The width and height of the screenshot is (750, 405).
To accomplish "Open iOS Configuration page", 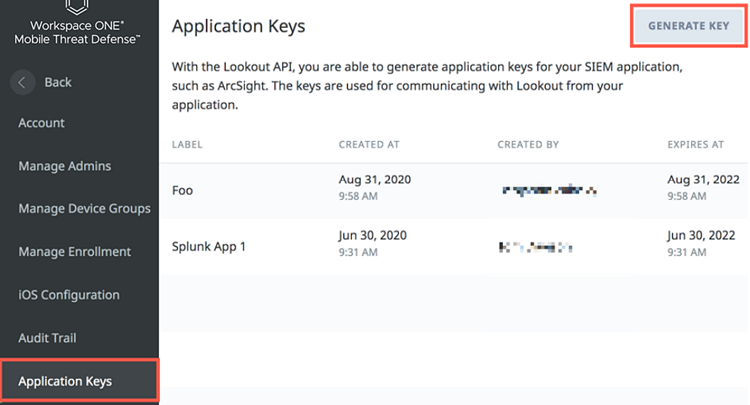I will [x=69, y=295].
